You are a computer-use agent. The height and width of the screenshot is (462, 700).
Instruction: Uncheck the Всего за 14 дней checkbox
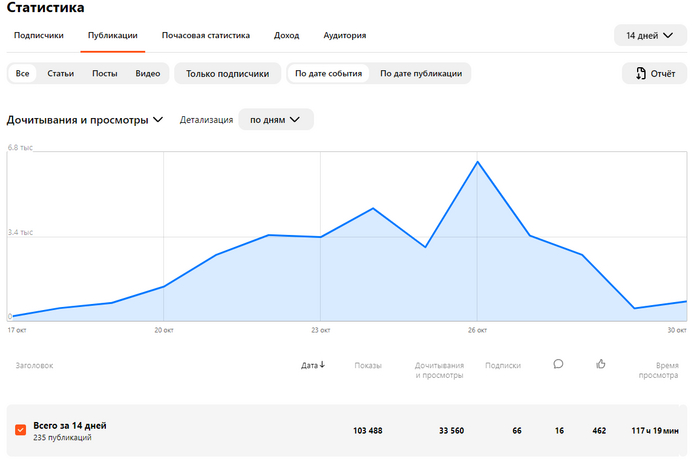(20, 430)
